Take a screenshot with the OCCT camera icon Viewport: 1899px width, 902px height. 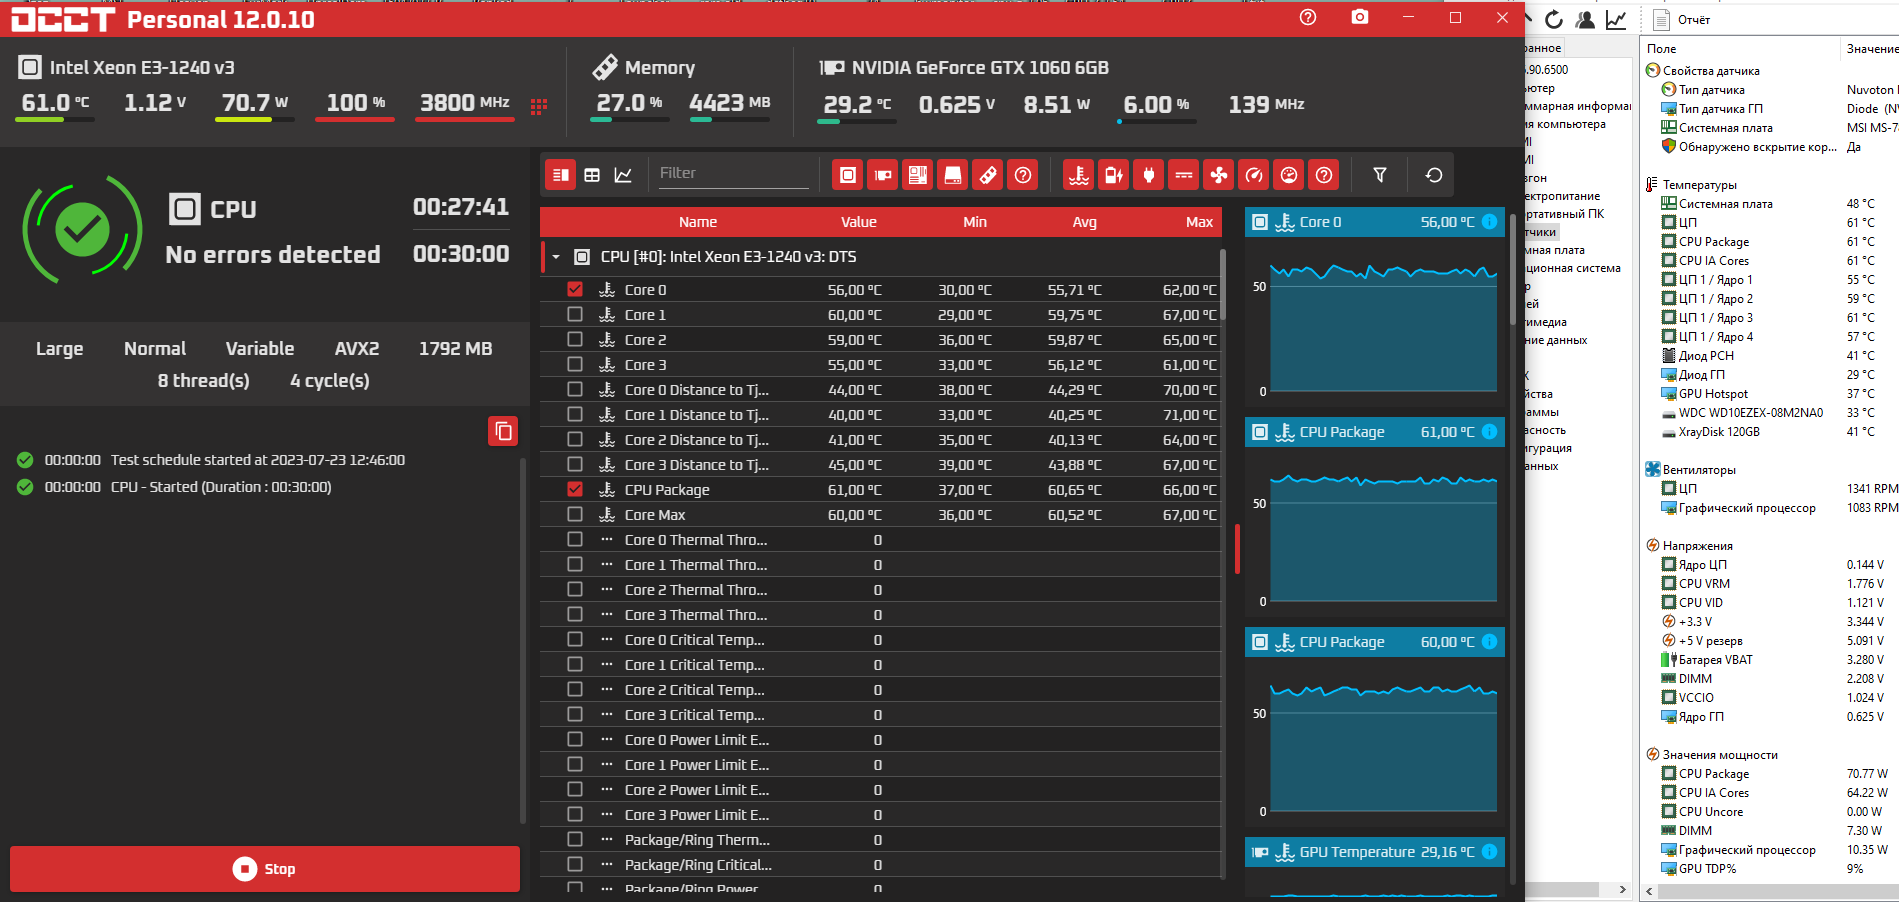pyautogui.click(x=1360, y=17)
